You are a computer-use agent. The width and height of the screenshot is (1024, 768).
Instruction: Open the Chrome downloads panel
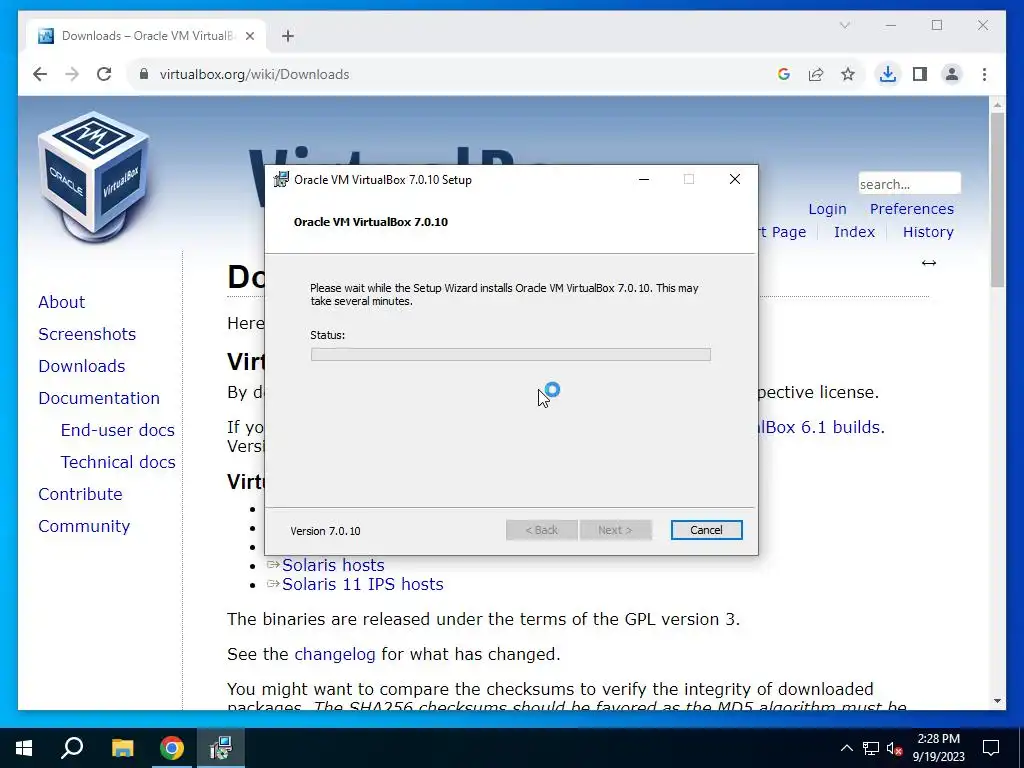point(888,74)
